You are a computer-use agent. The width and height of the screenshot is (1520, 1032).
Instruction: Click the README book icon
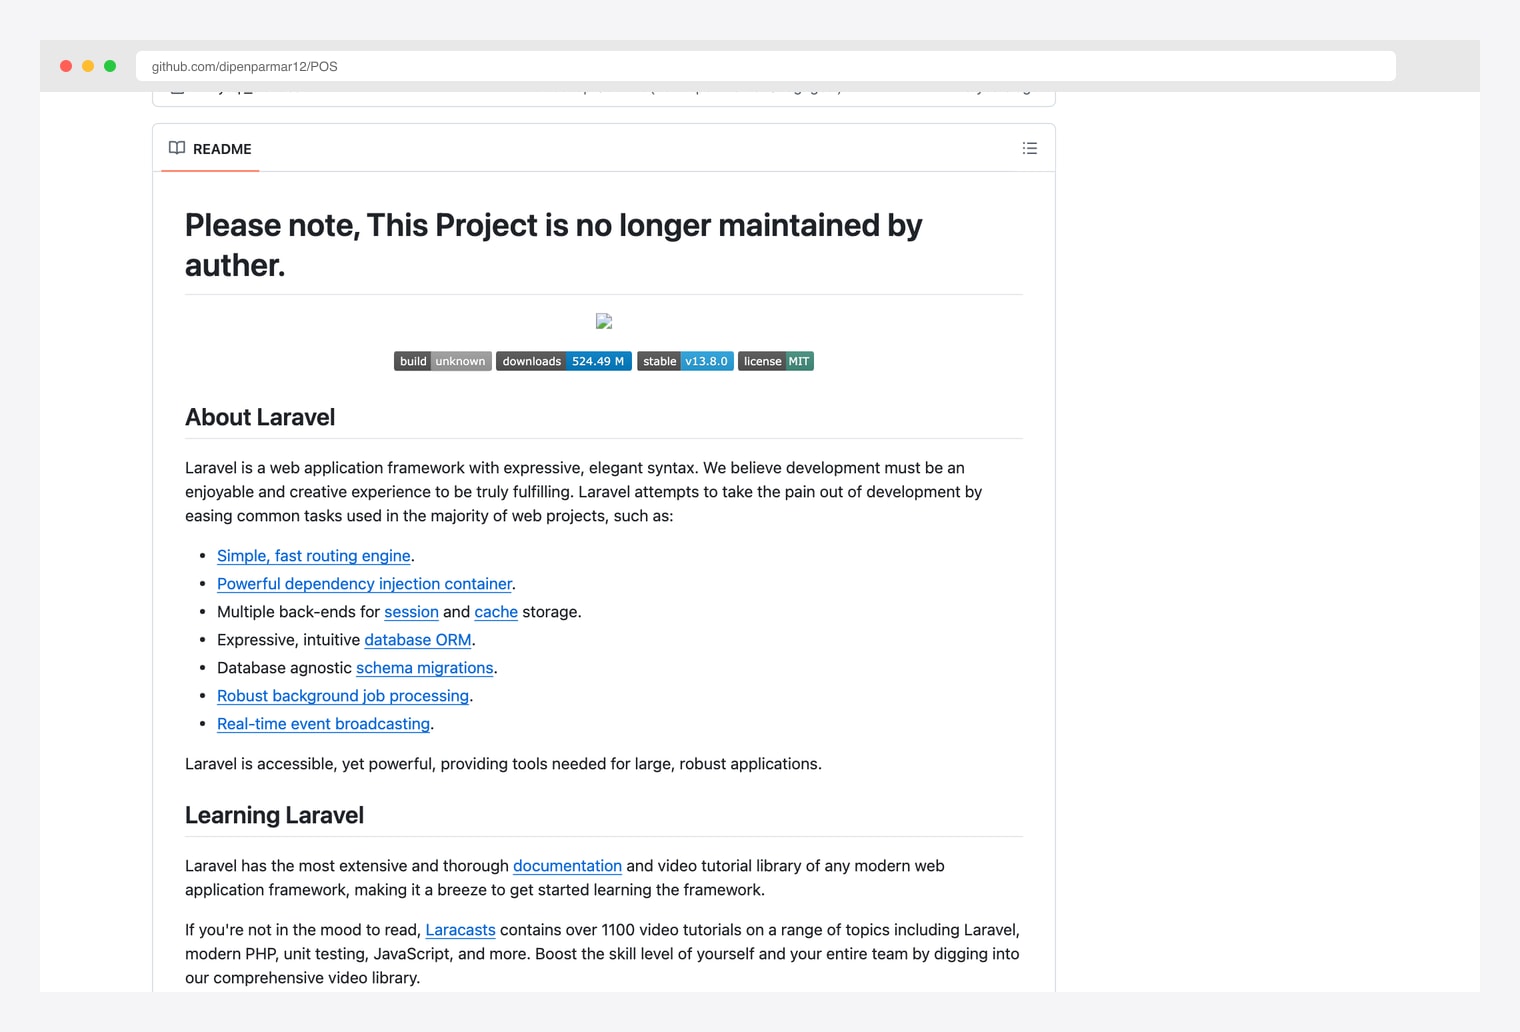click(177, 148)
